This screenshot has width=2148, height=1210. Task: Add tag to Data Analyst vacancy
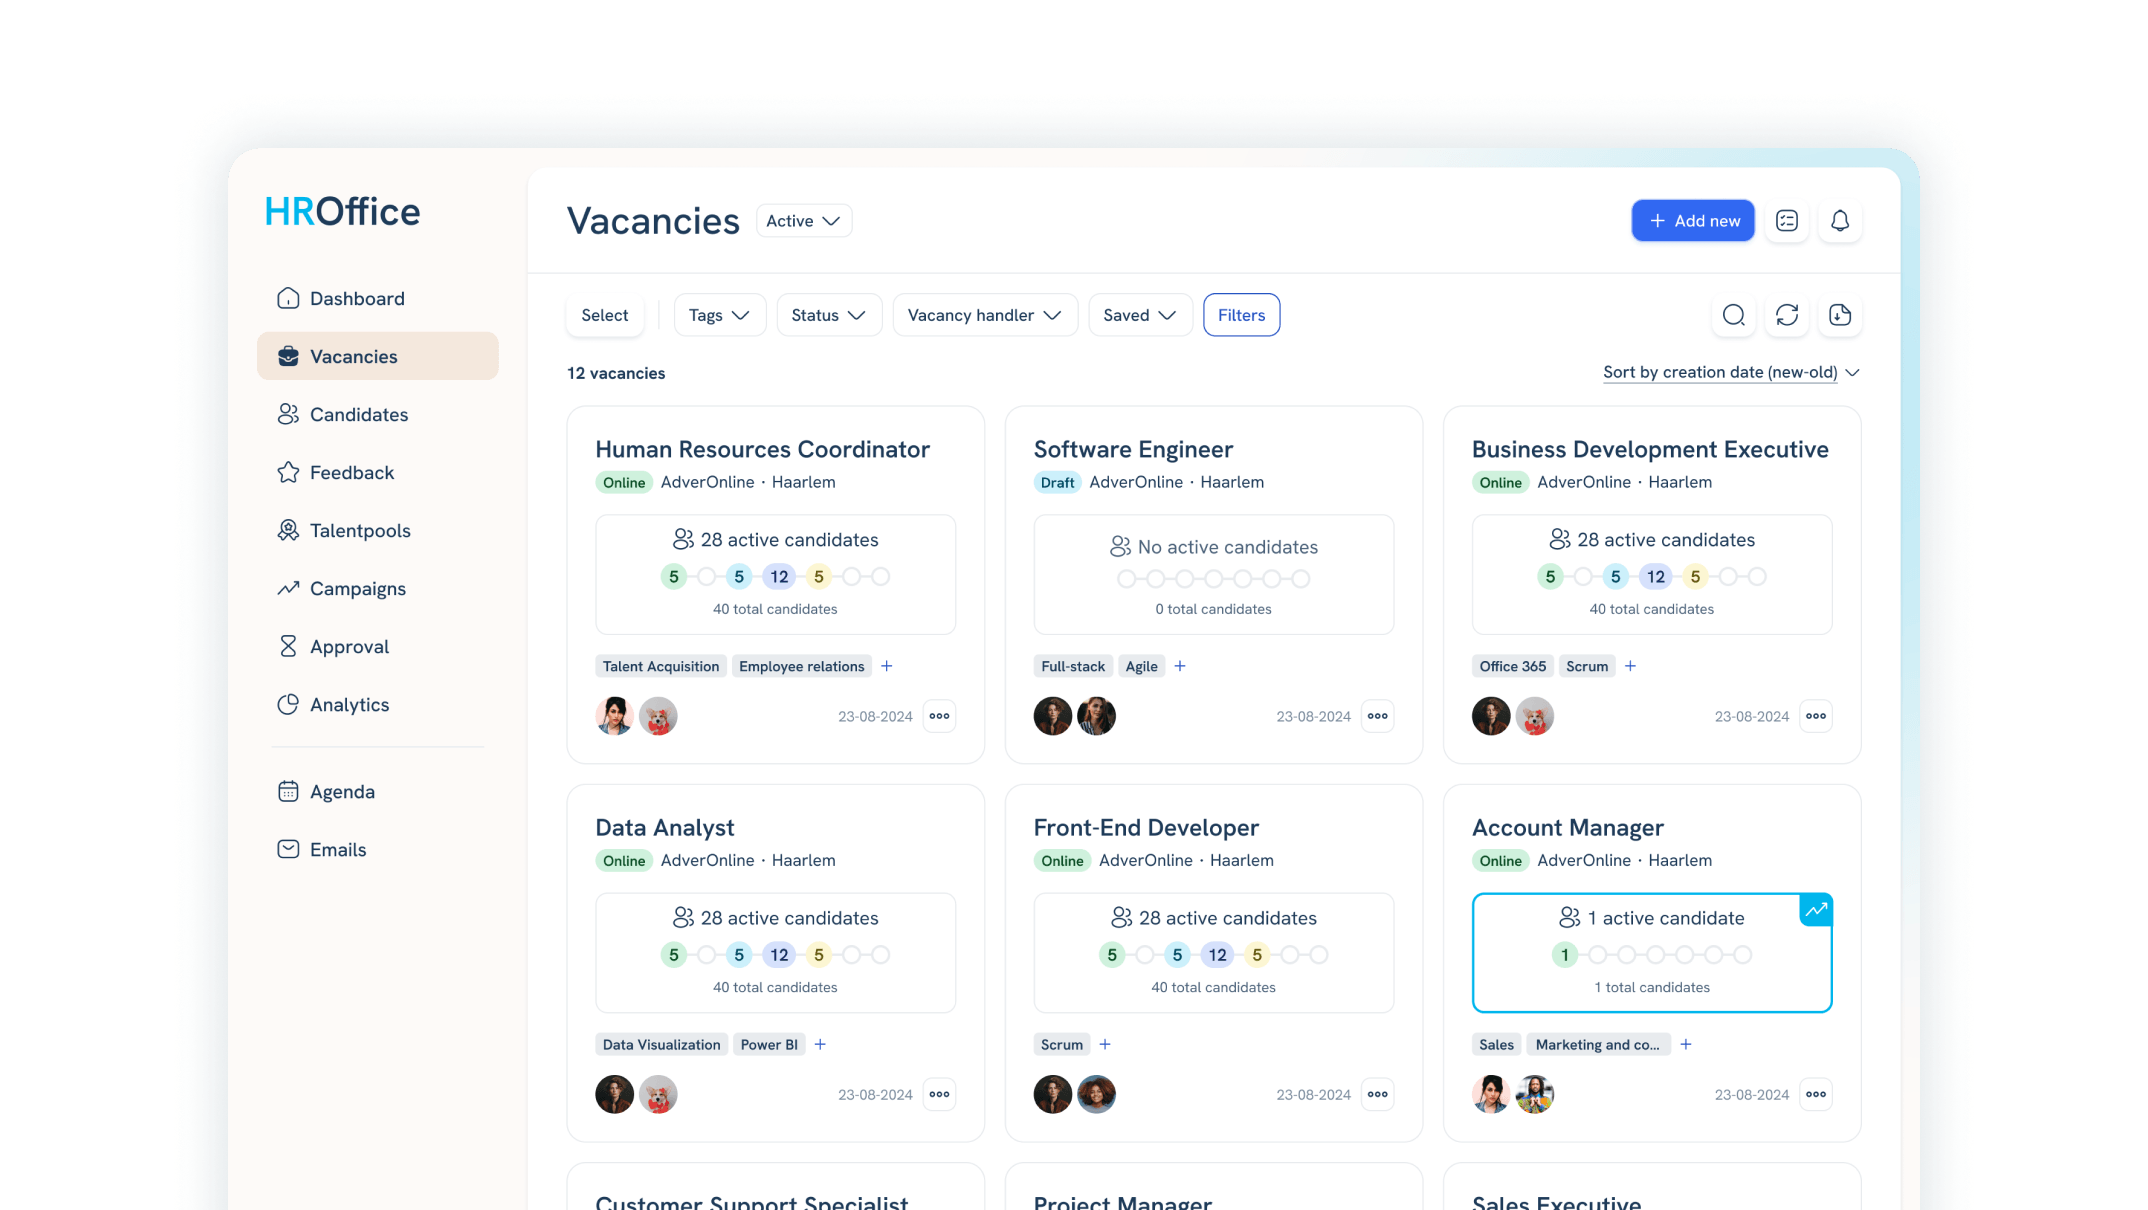click(x=820, y=1044)
